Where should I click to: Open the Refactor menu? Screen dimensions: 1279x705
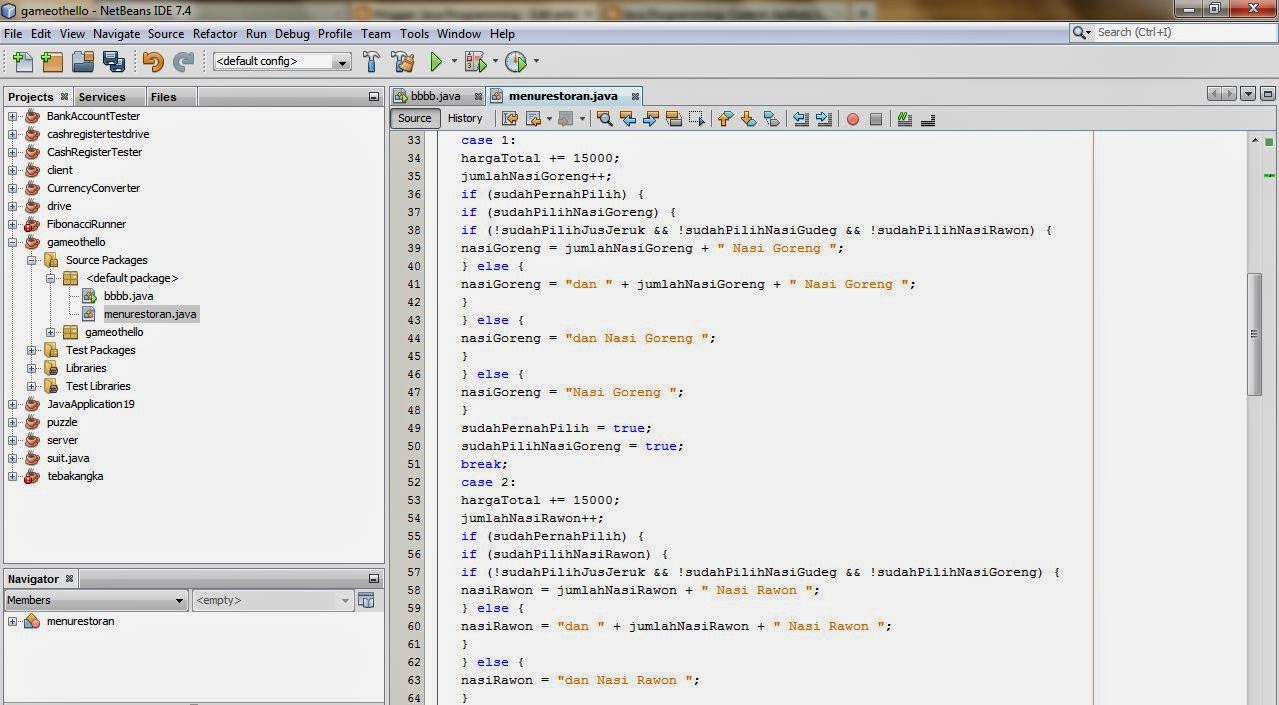tap(215, 33)
